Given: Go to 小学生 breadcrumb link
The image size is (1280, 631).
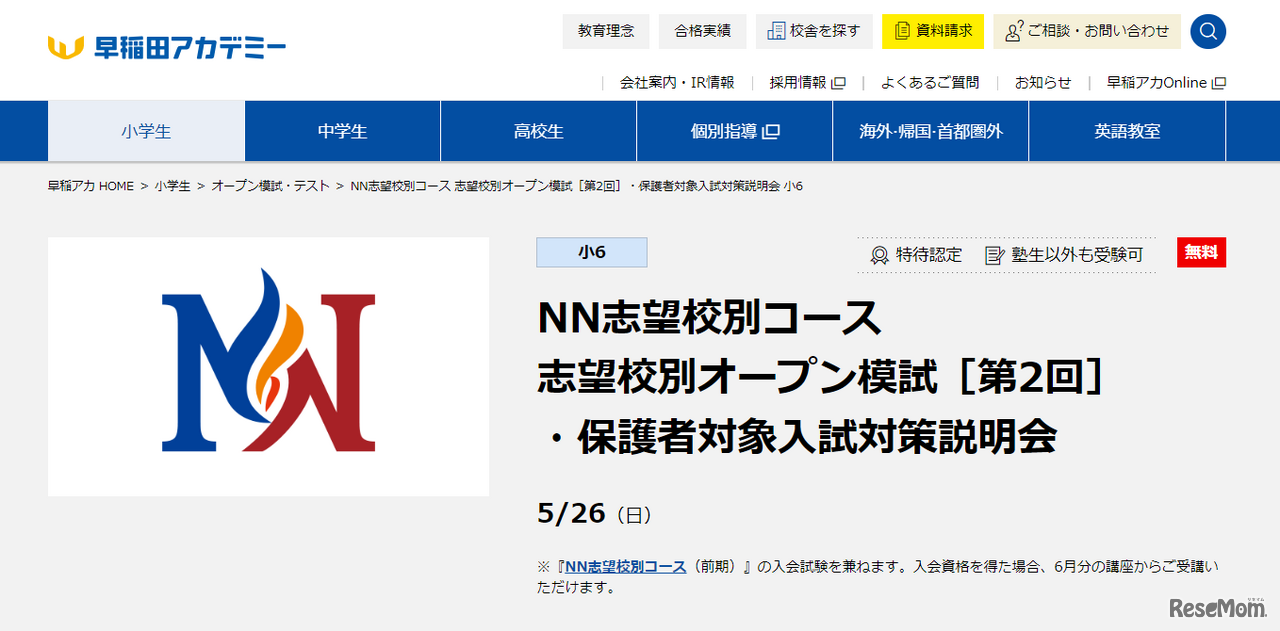Looking at the screenshot, I should click(172, 186).
